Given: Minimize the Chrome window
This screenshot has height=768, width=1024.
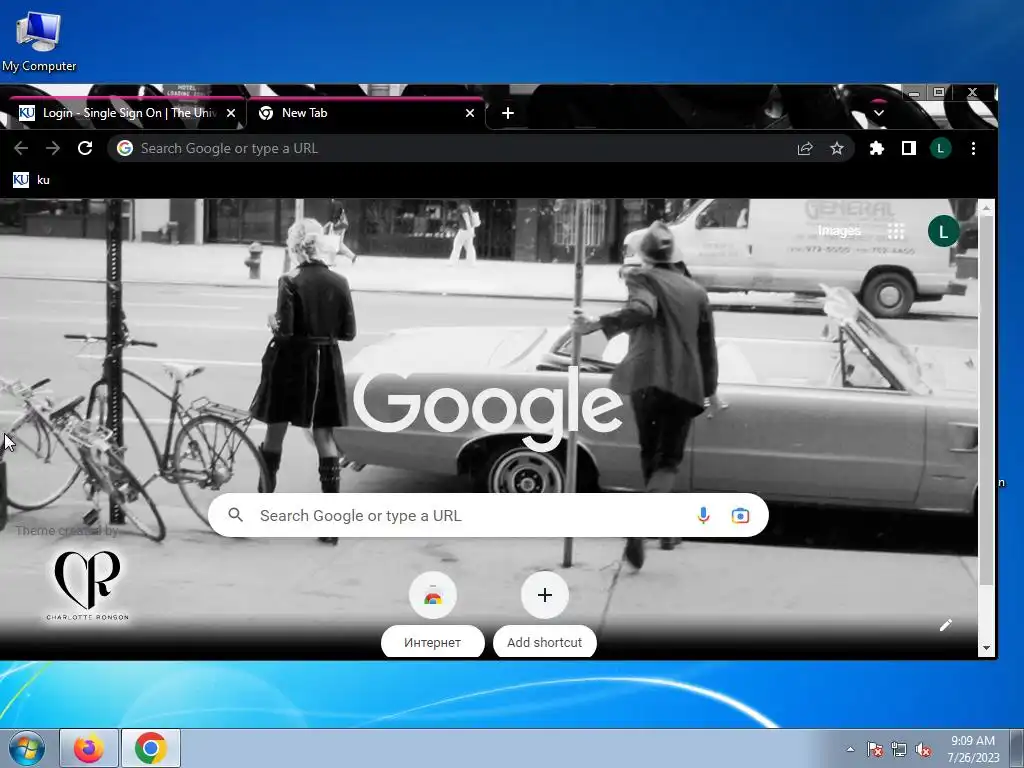Looking at the screenshot, I should 914,93.
